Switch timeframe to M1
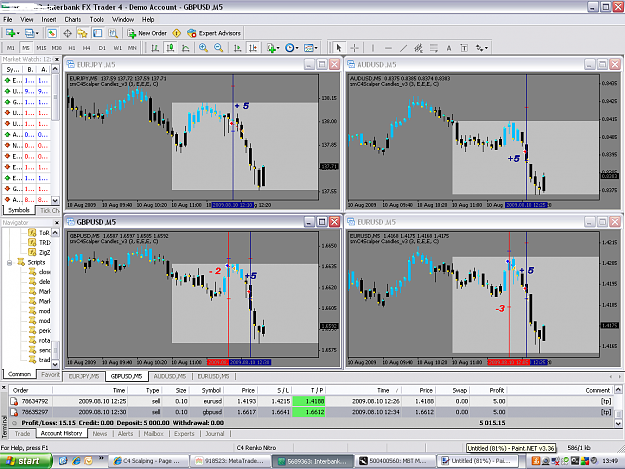The height and width of the screenshot is (469, 625). (11, 48)
